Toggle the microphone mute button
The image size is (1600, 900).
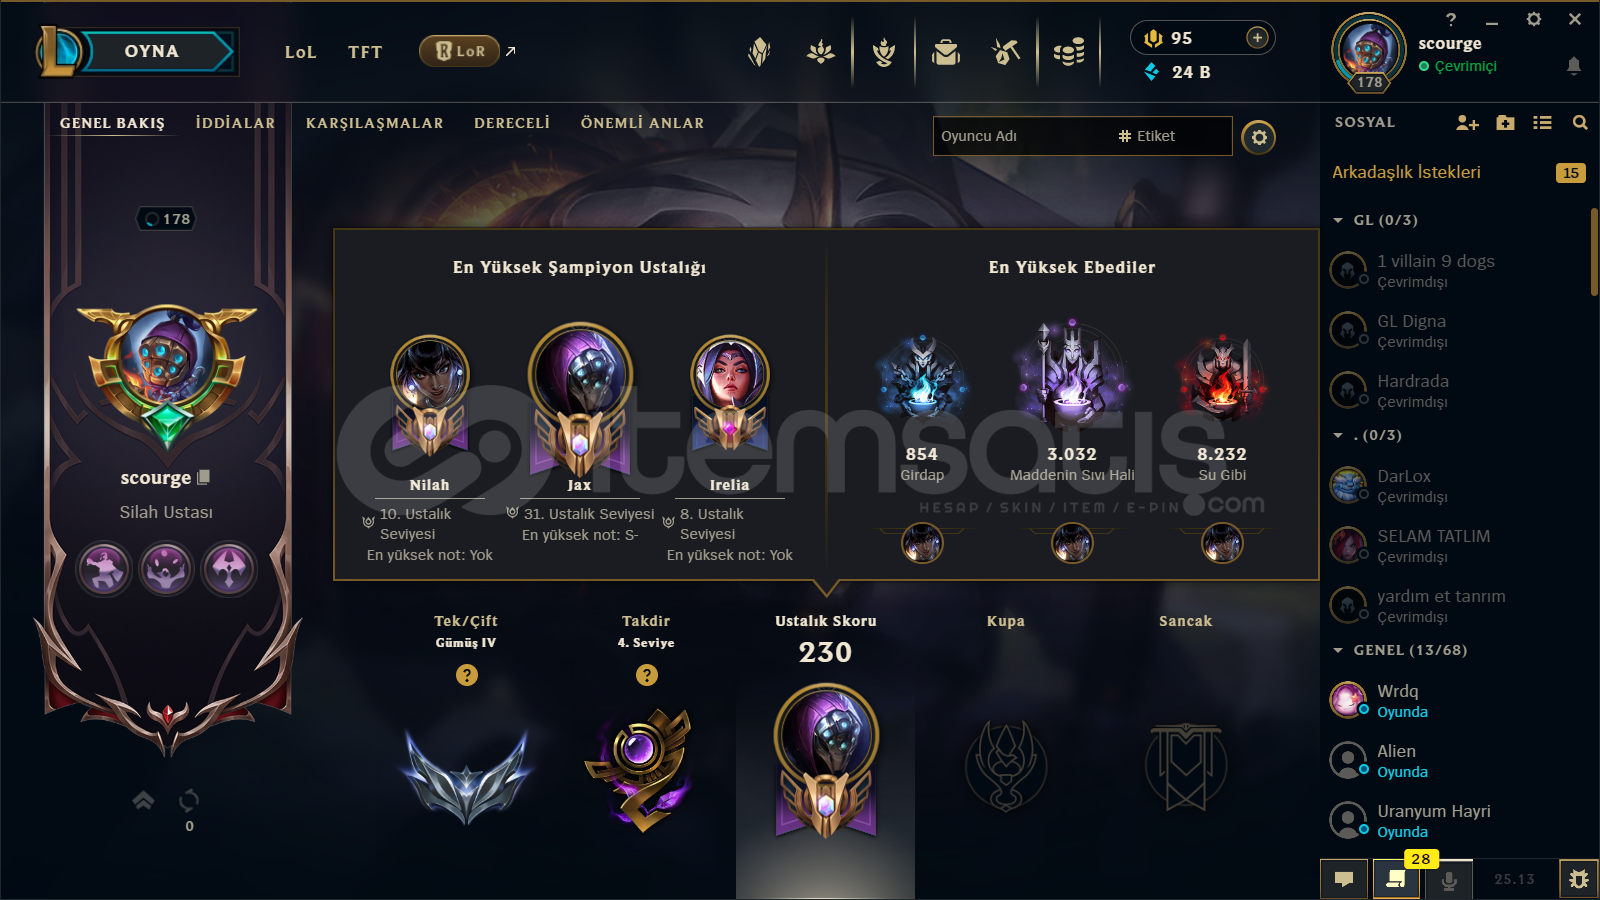[x=1449, y=880]
